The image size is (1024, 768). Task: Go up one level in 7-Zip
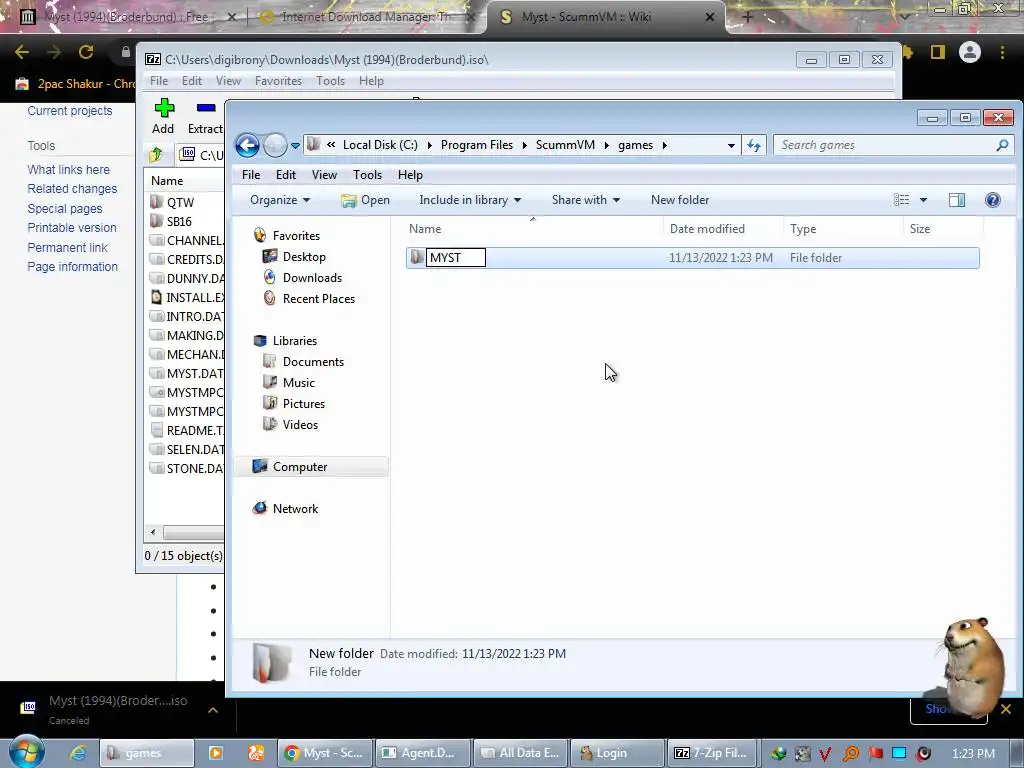point(156,155)
